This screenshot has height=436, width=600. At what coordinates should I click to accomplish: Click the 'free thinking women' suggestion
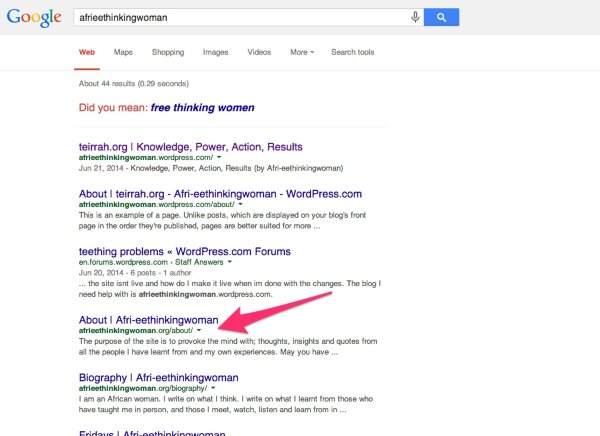tap(202, 108)
